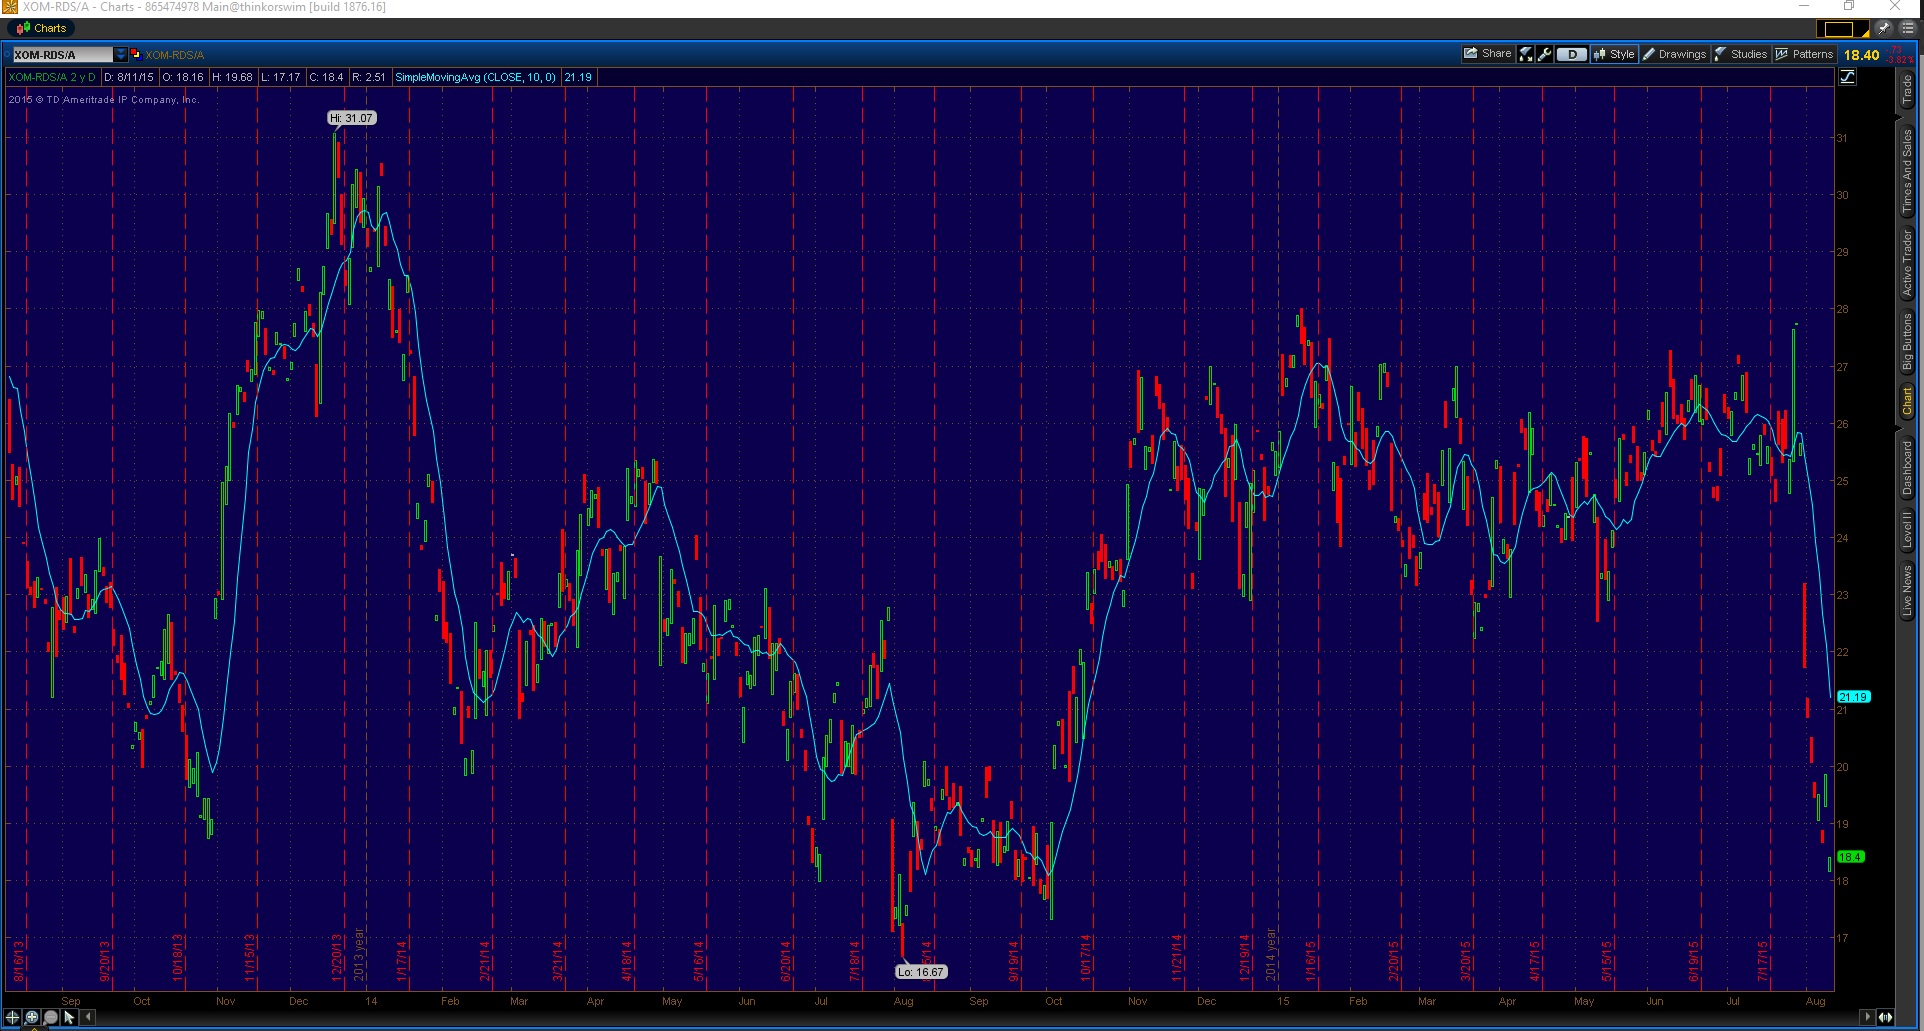Screen dimensions: 1924x1031
Task: Open the Big Buttons side tab
Action: tap(1907, 341)
